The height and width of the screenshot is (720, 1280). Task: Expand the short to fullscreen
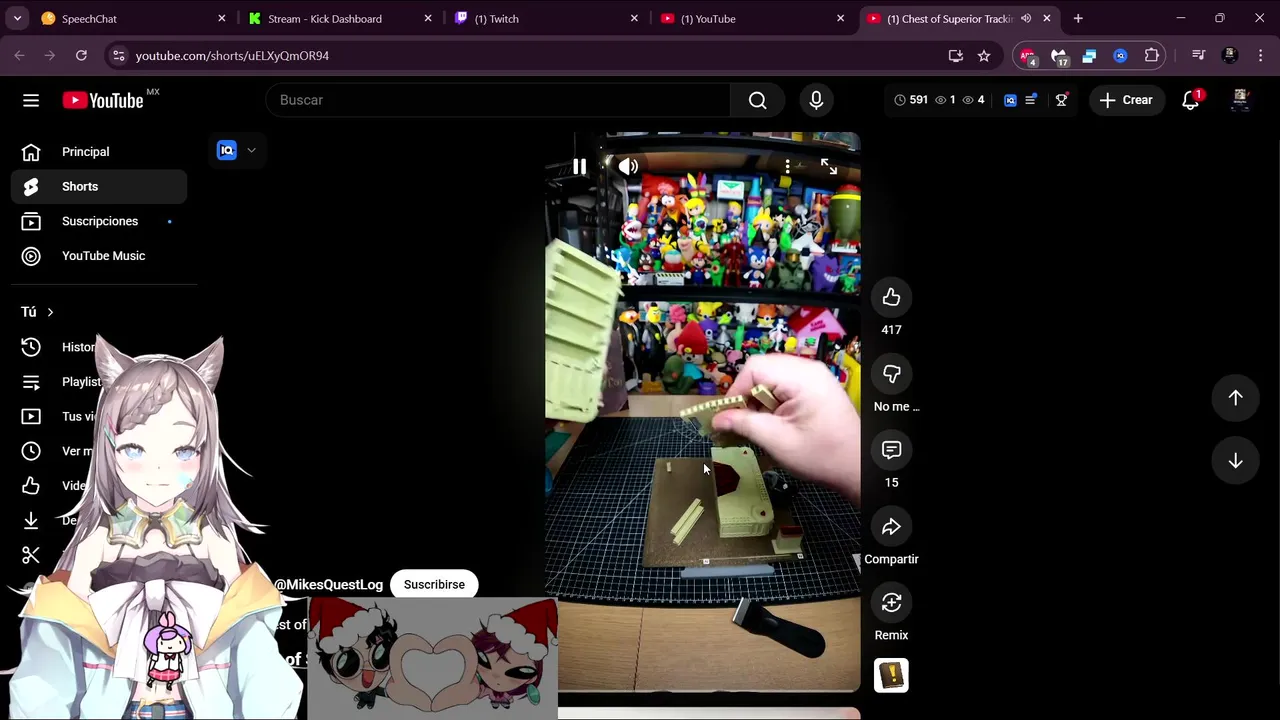(829, 167)
